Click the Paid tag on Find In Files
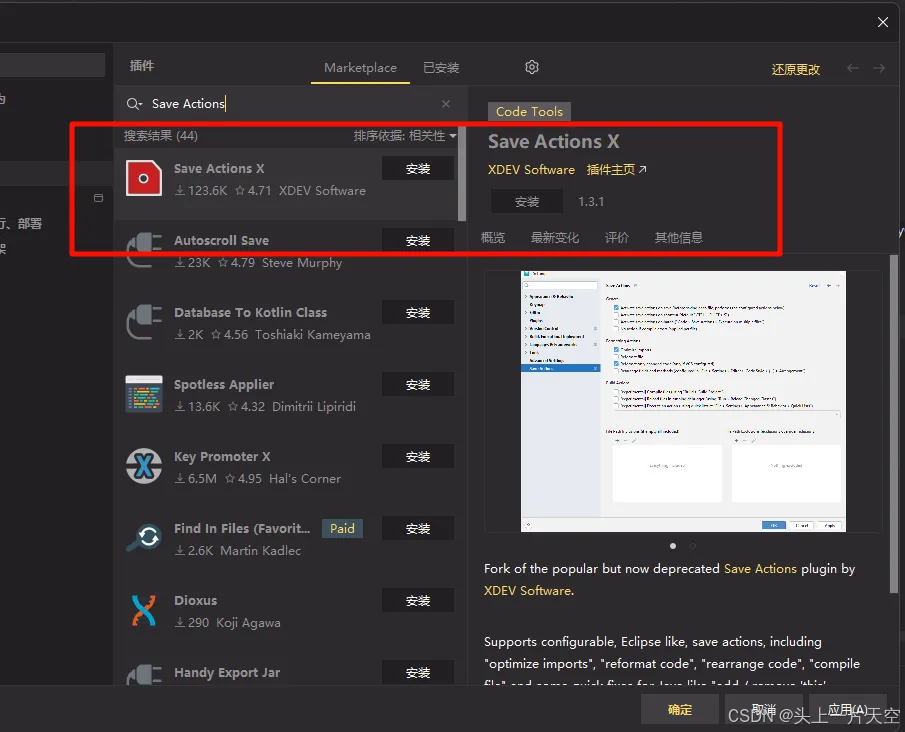The width and height of the screenshot is (905, 732). click(342, 528)
